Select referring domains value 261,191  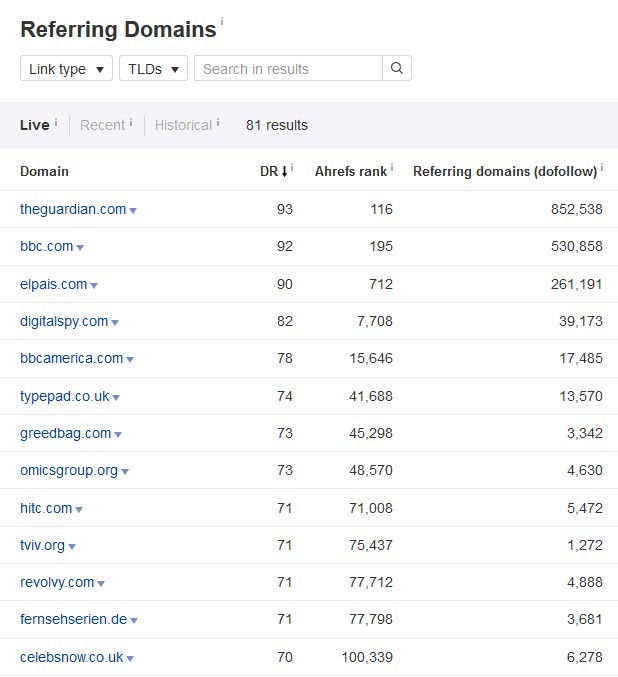pyautogui.click(x=577, y=285)
